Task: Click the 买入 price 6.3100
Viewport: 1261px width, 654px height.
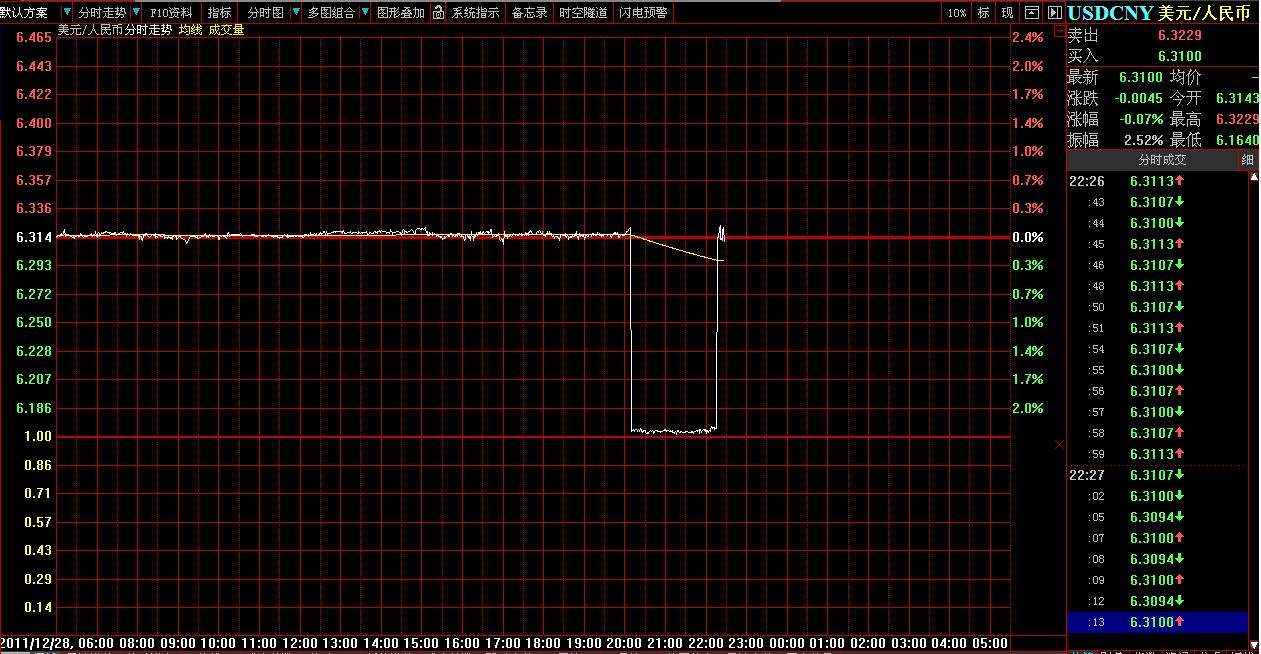Action: tap(1179, 56)
